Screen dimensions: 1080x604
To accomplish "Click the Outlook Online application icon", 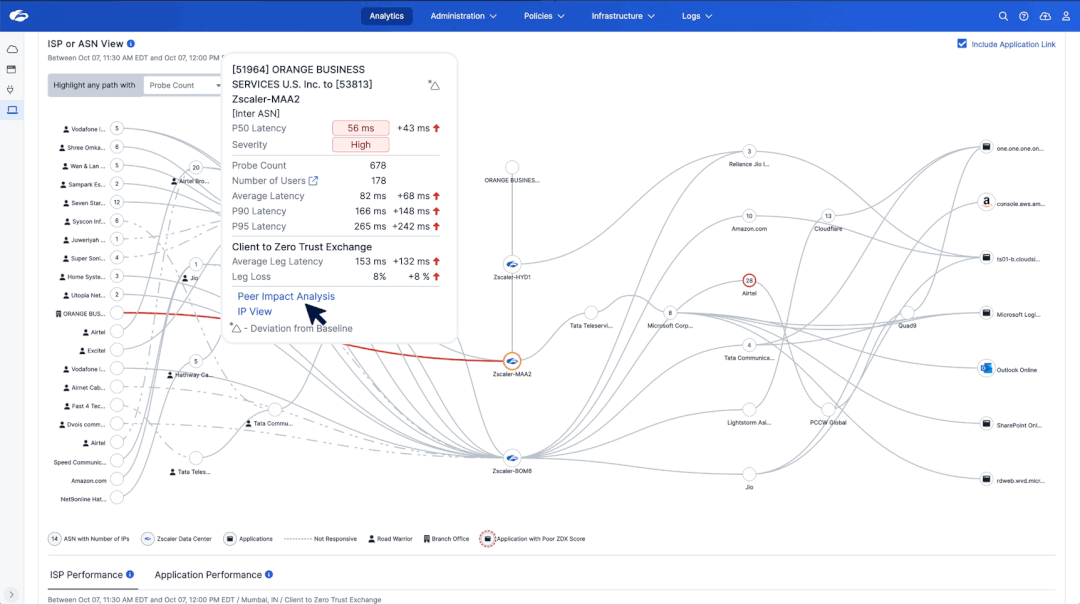I will pos(986,369).
